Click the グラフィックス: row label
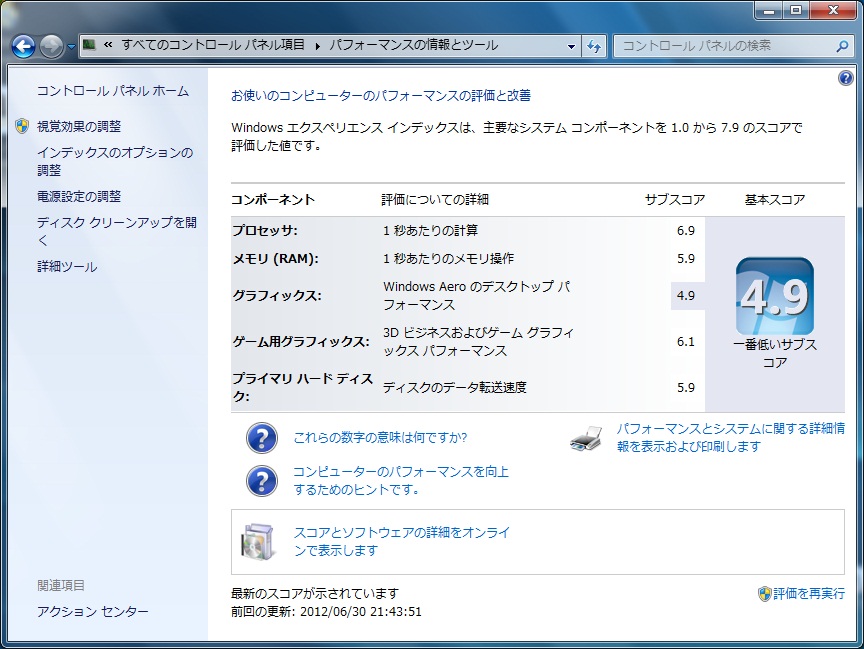The width and height of the screenshot is (864, 649). pyautogui.click(x=277, y=296)
